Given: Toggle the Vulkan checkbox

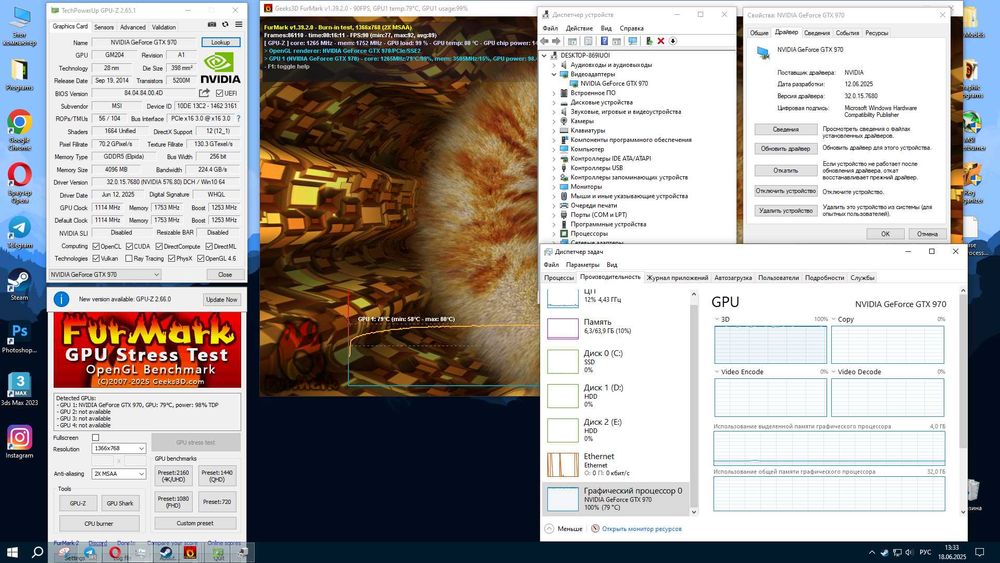Looking at the screenshot, I should 96,258.
